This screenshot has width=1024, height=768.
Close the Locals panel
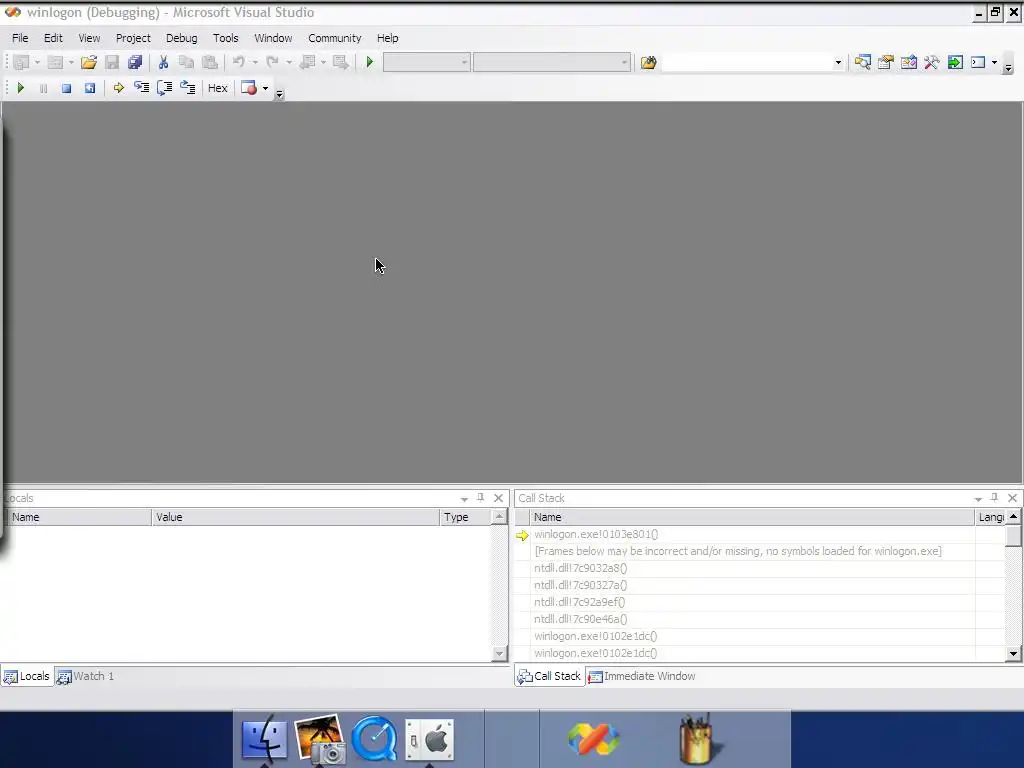(498, 498)
